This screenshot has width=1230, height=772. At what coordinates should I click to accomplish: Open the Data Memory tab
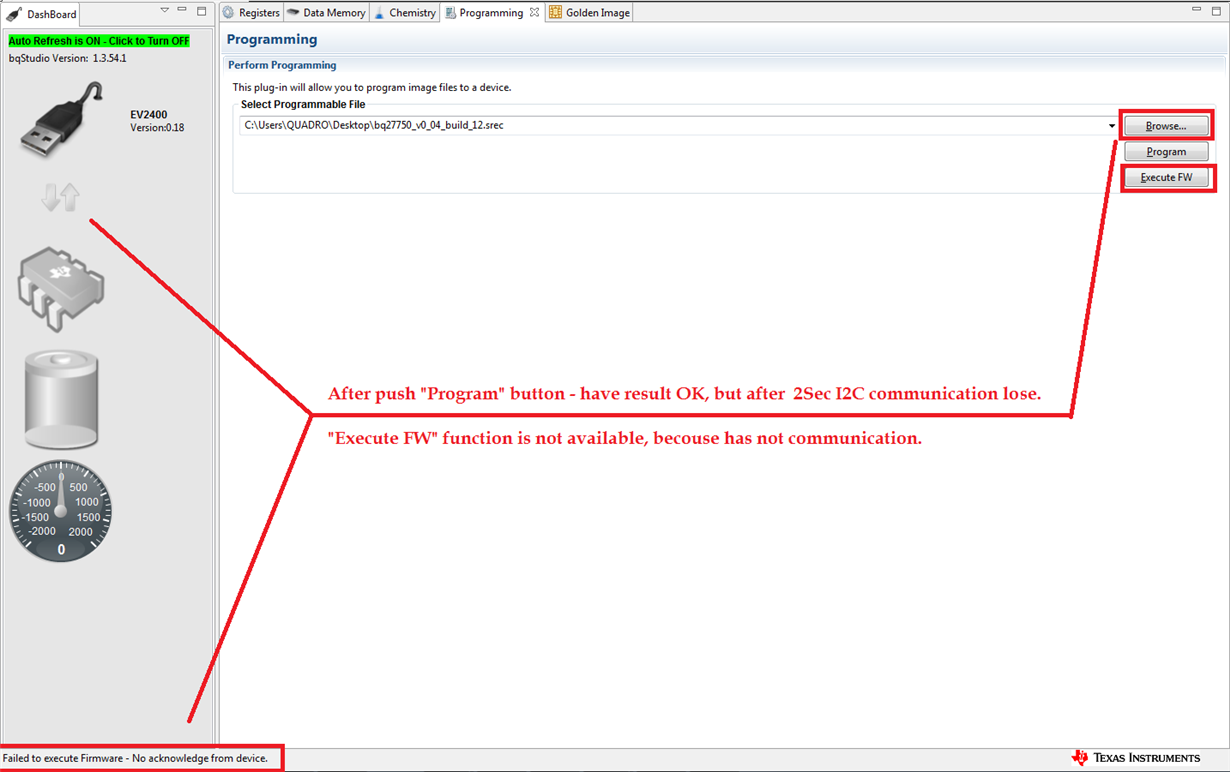tap(326, 13)
